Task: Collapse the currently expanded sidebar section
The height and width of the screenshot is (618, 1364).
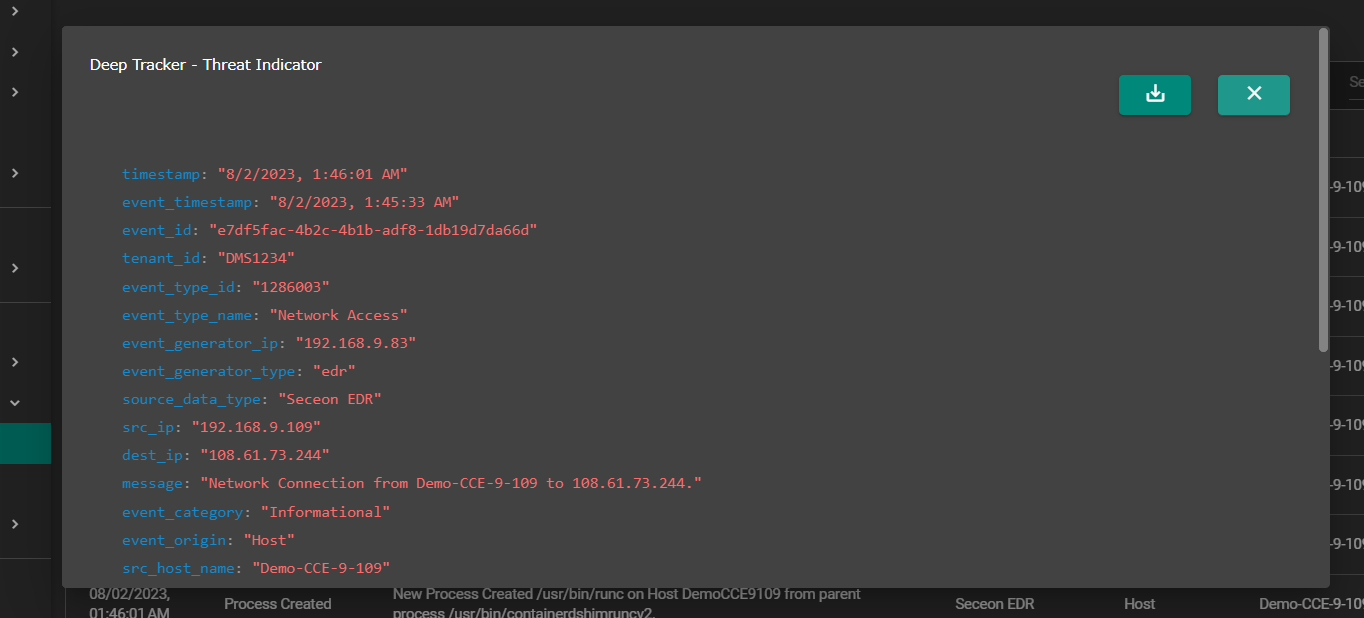Action: click(13, 402)
